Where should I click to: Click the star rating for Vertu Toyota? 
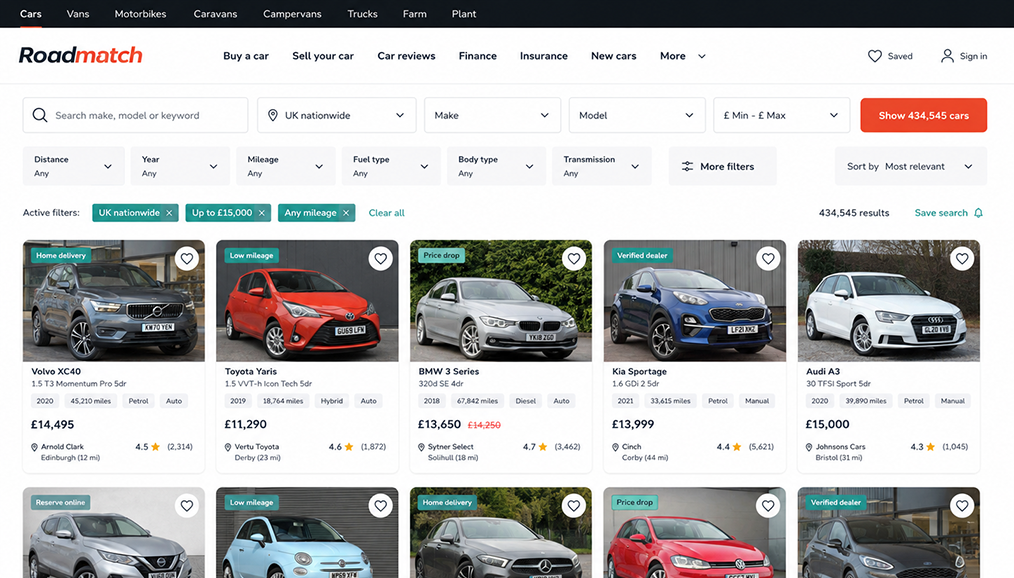pyautogui.click(x=349, y=447)
